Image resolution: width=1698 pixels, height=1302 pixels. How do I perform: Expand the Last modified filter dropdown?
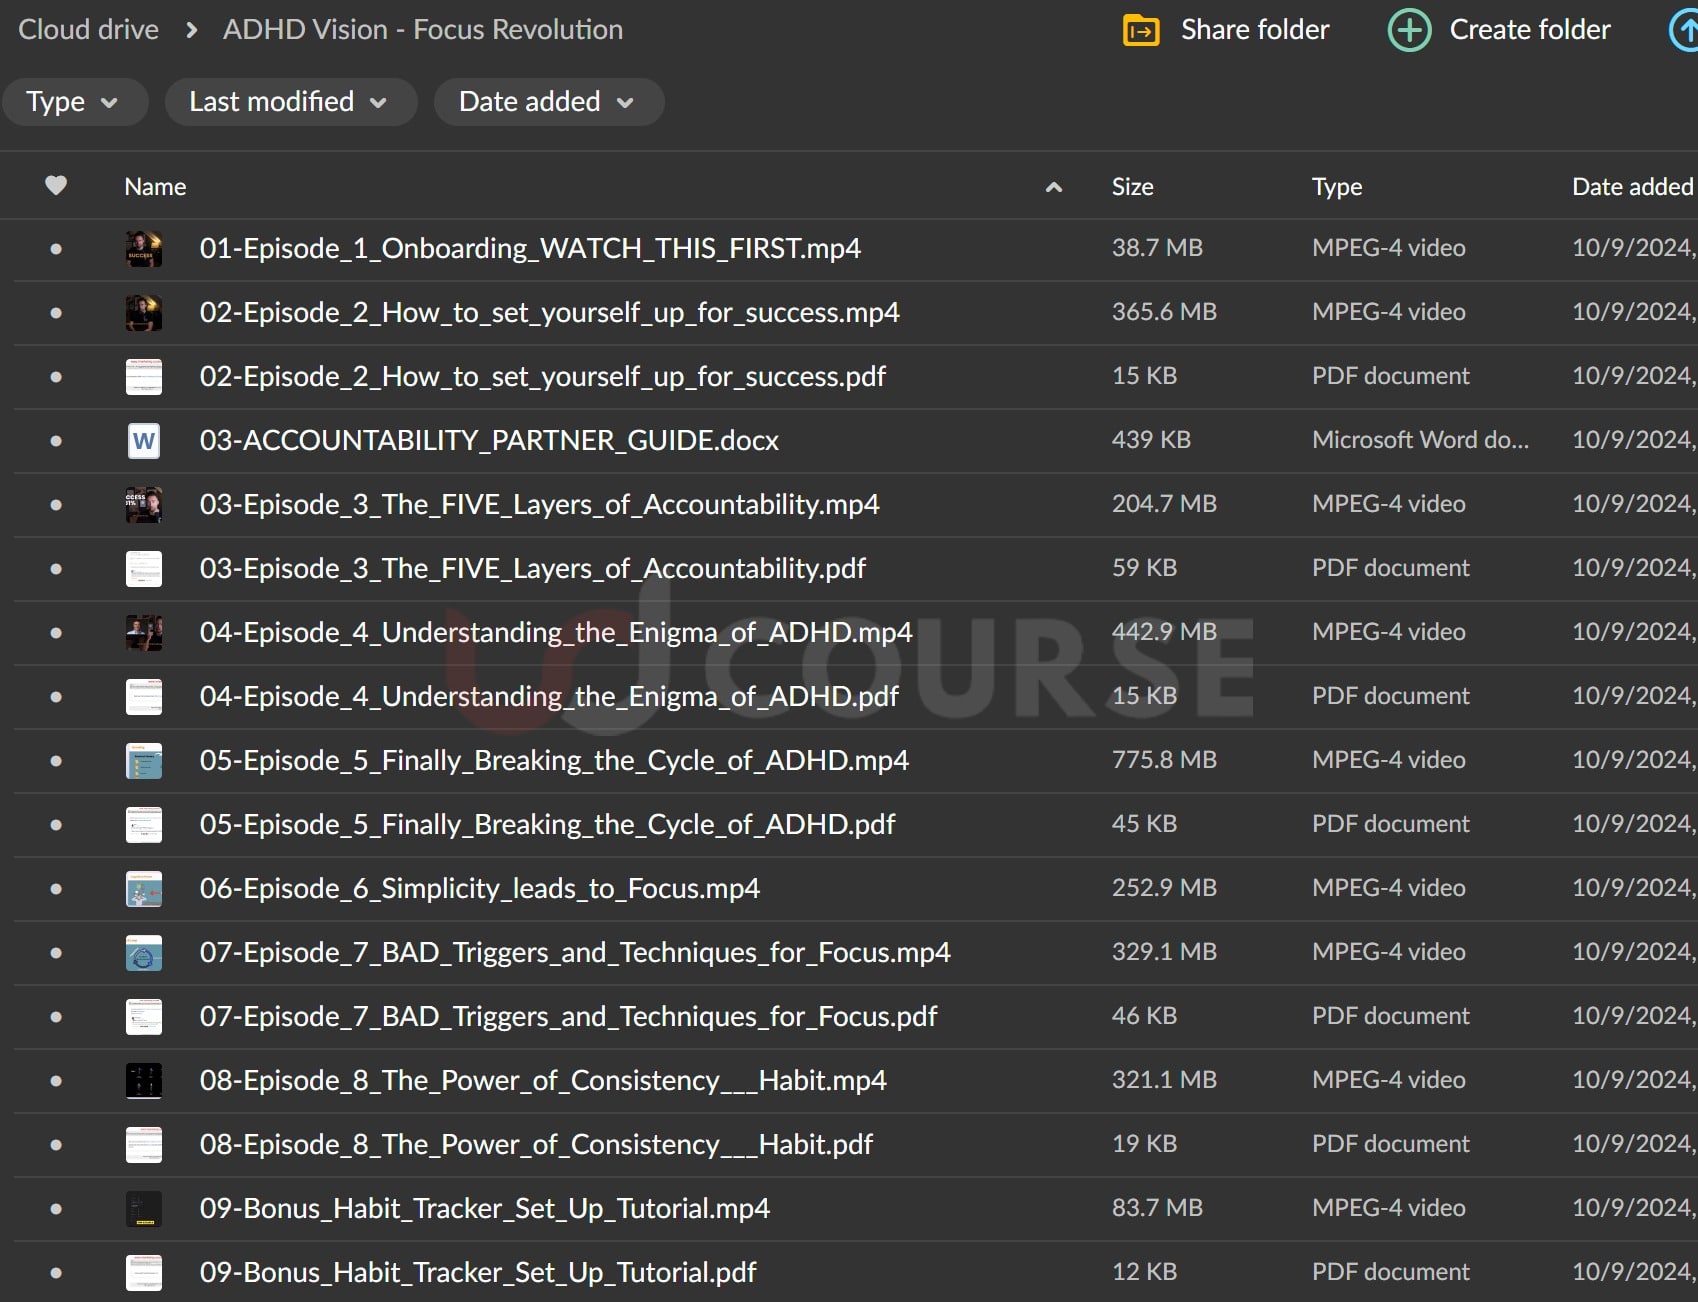pos(289,102)
